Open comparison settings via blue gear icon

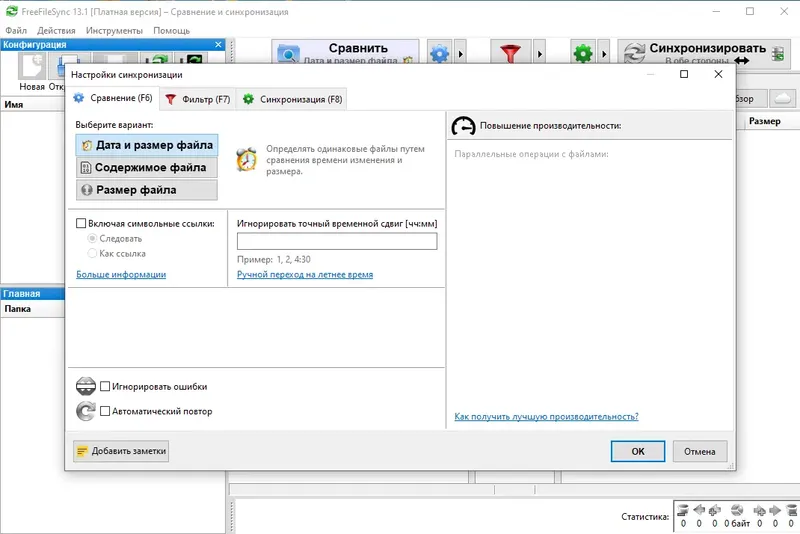[440, 53]
